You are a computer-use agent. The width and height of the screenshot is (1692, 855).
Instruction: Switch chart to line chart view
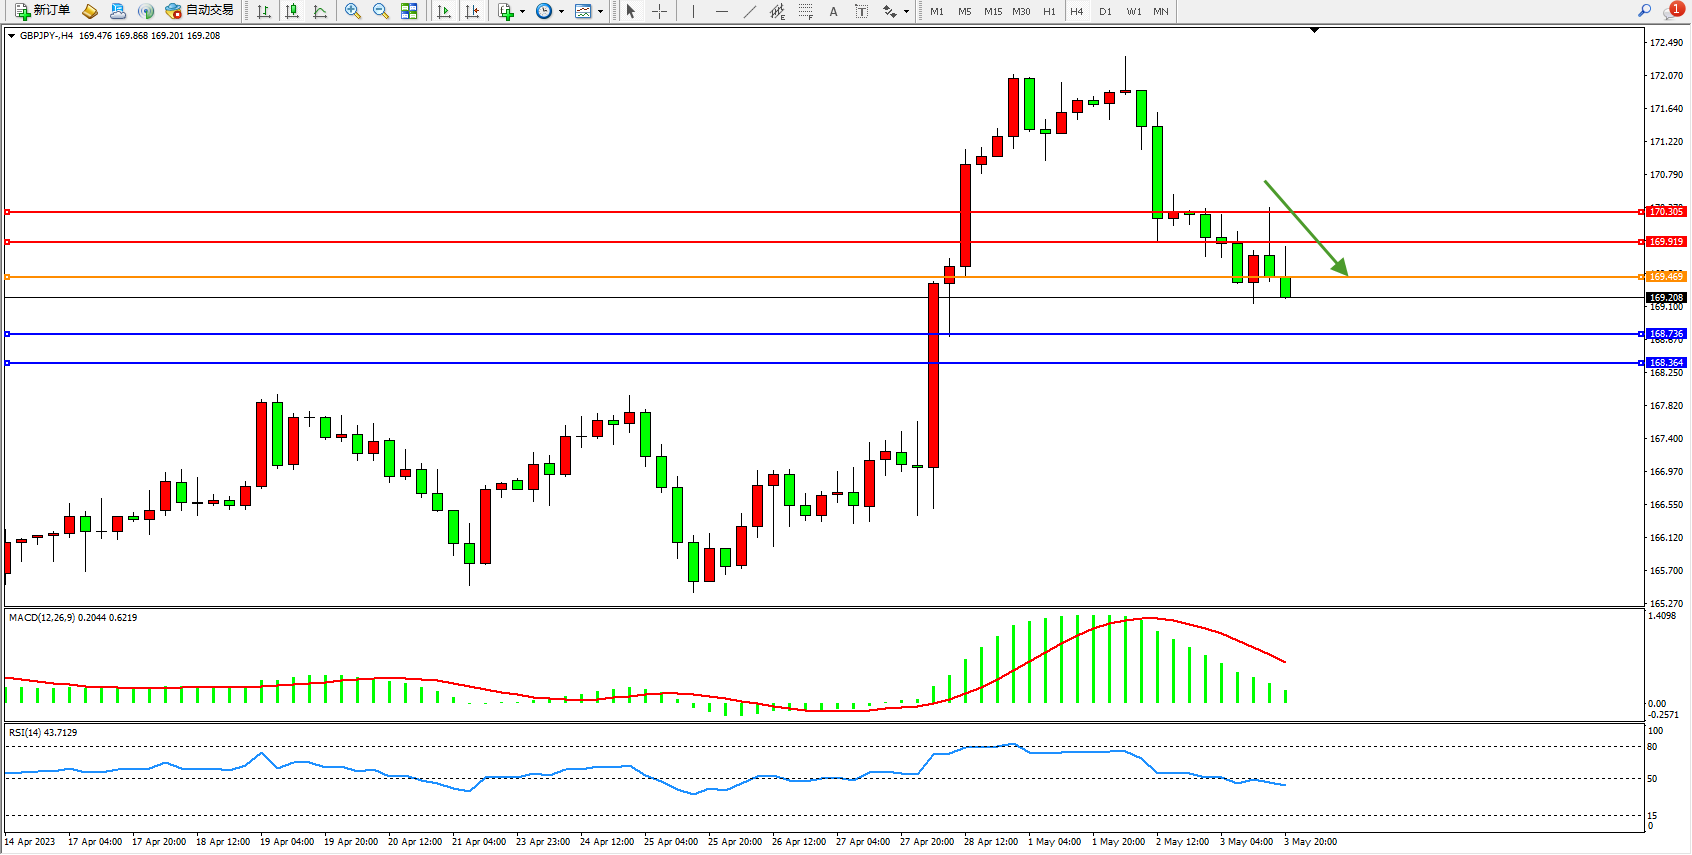pos(320,11)
